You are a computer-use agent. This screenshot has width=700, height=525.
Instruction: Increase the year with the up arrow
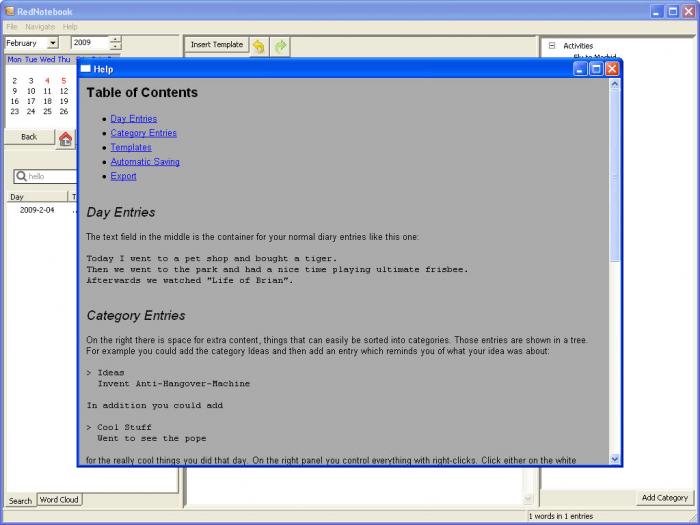coord(116,40)
